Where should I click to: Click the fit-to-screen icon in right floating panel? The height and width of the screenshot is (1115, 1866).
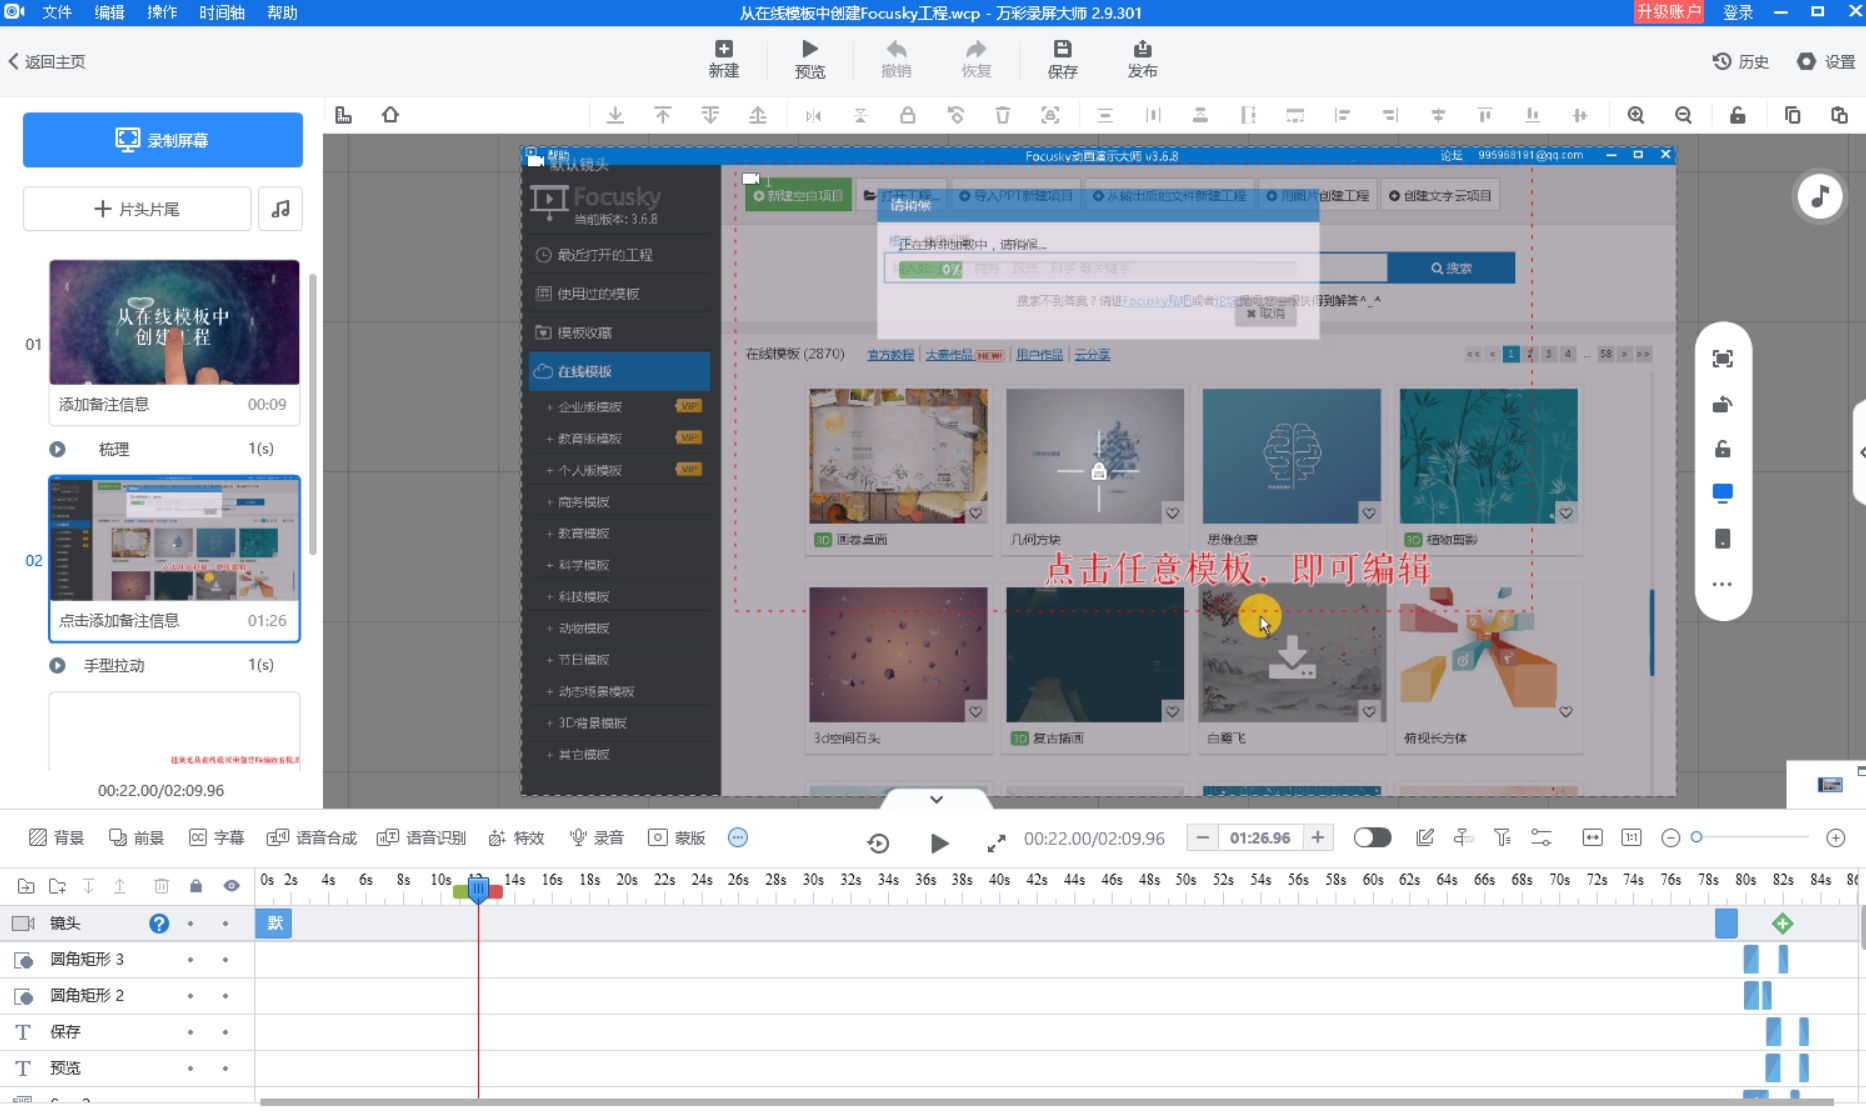(x=1722, y=359)
